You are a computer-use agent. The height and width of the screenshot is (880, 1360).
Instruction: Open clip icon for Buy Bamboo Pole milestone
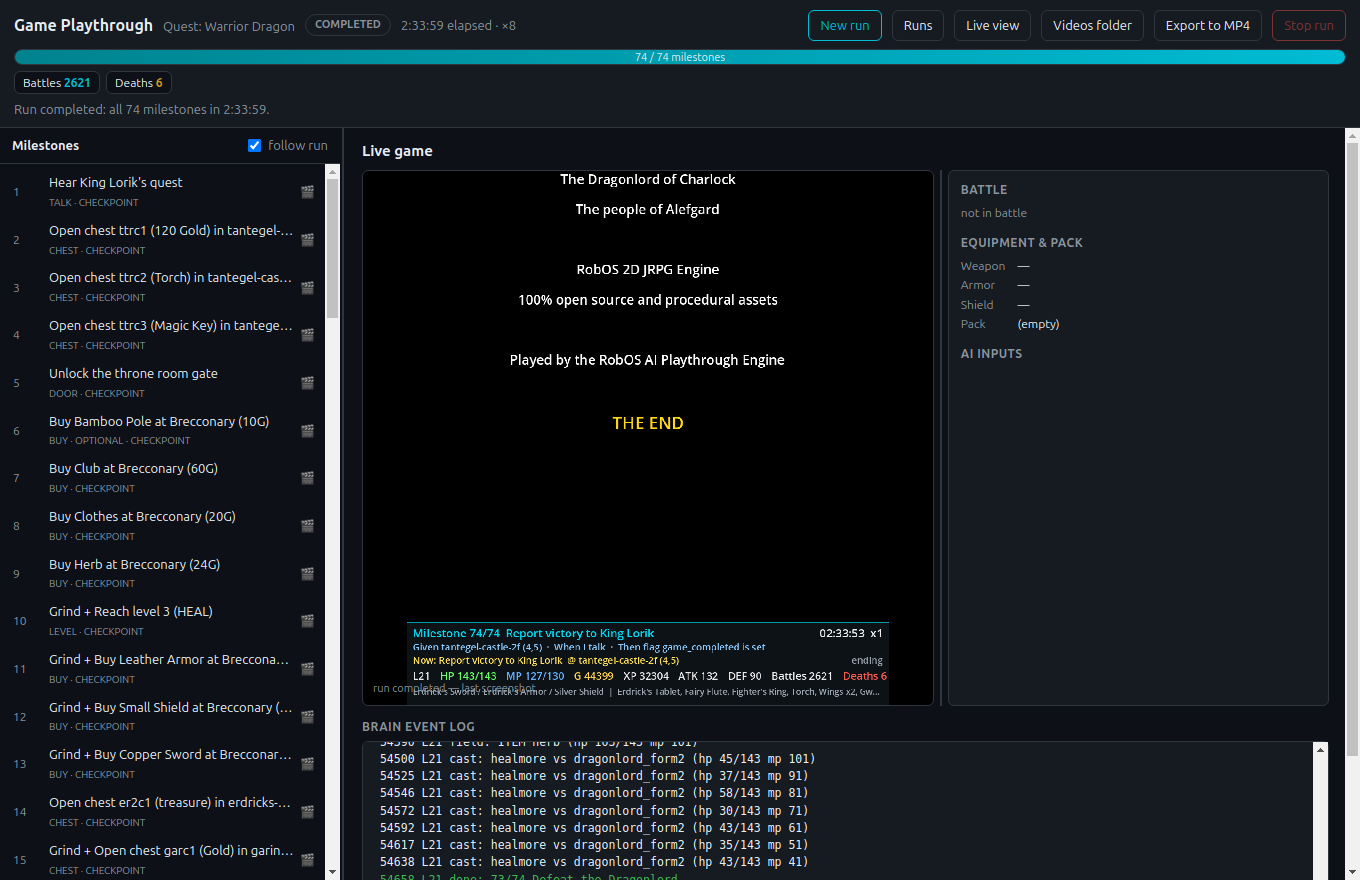coord(307,431)
